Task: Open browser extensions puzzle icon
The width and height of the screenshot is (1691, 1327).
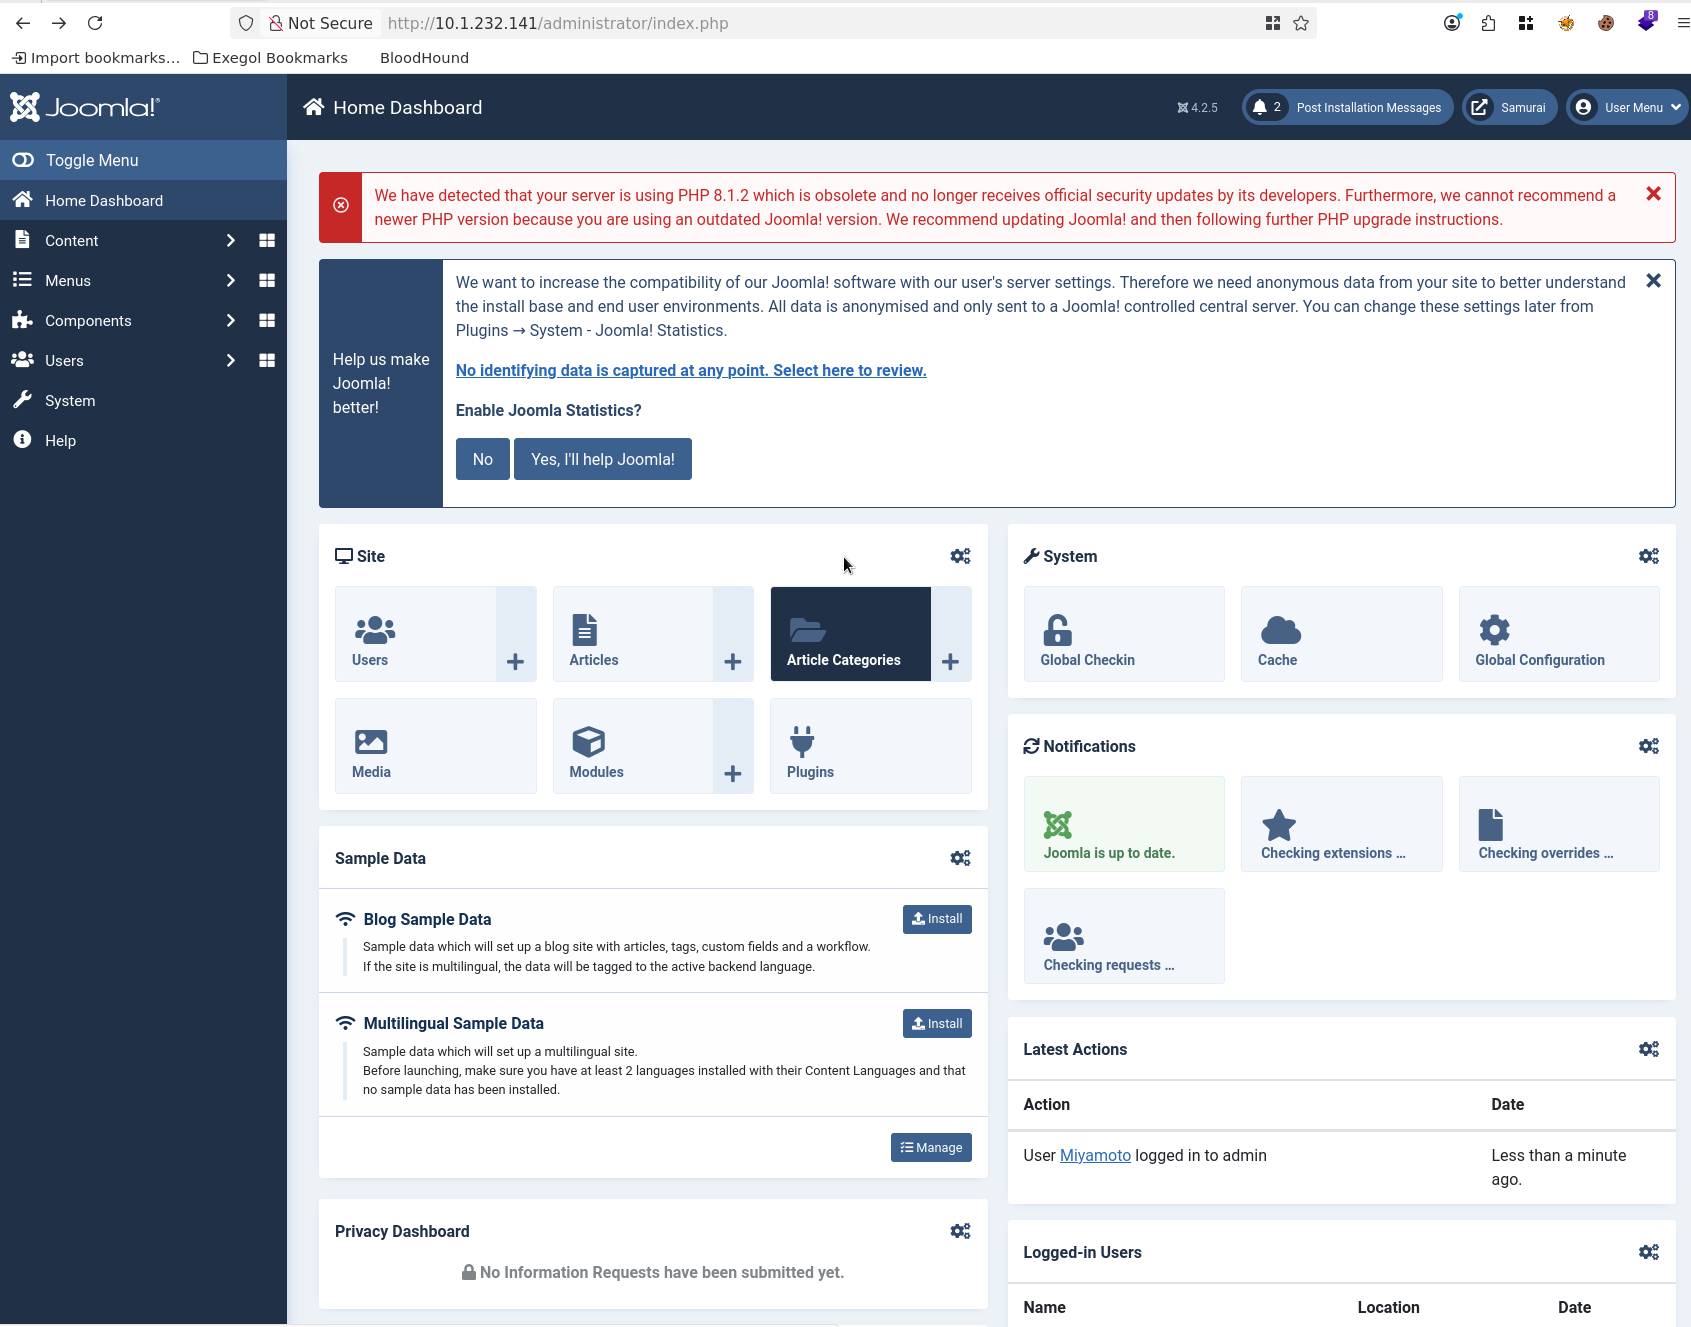Action: tap(1489, 23)
